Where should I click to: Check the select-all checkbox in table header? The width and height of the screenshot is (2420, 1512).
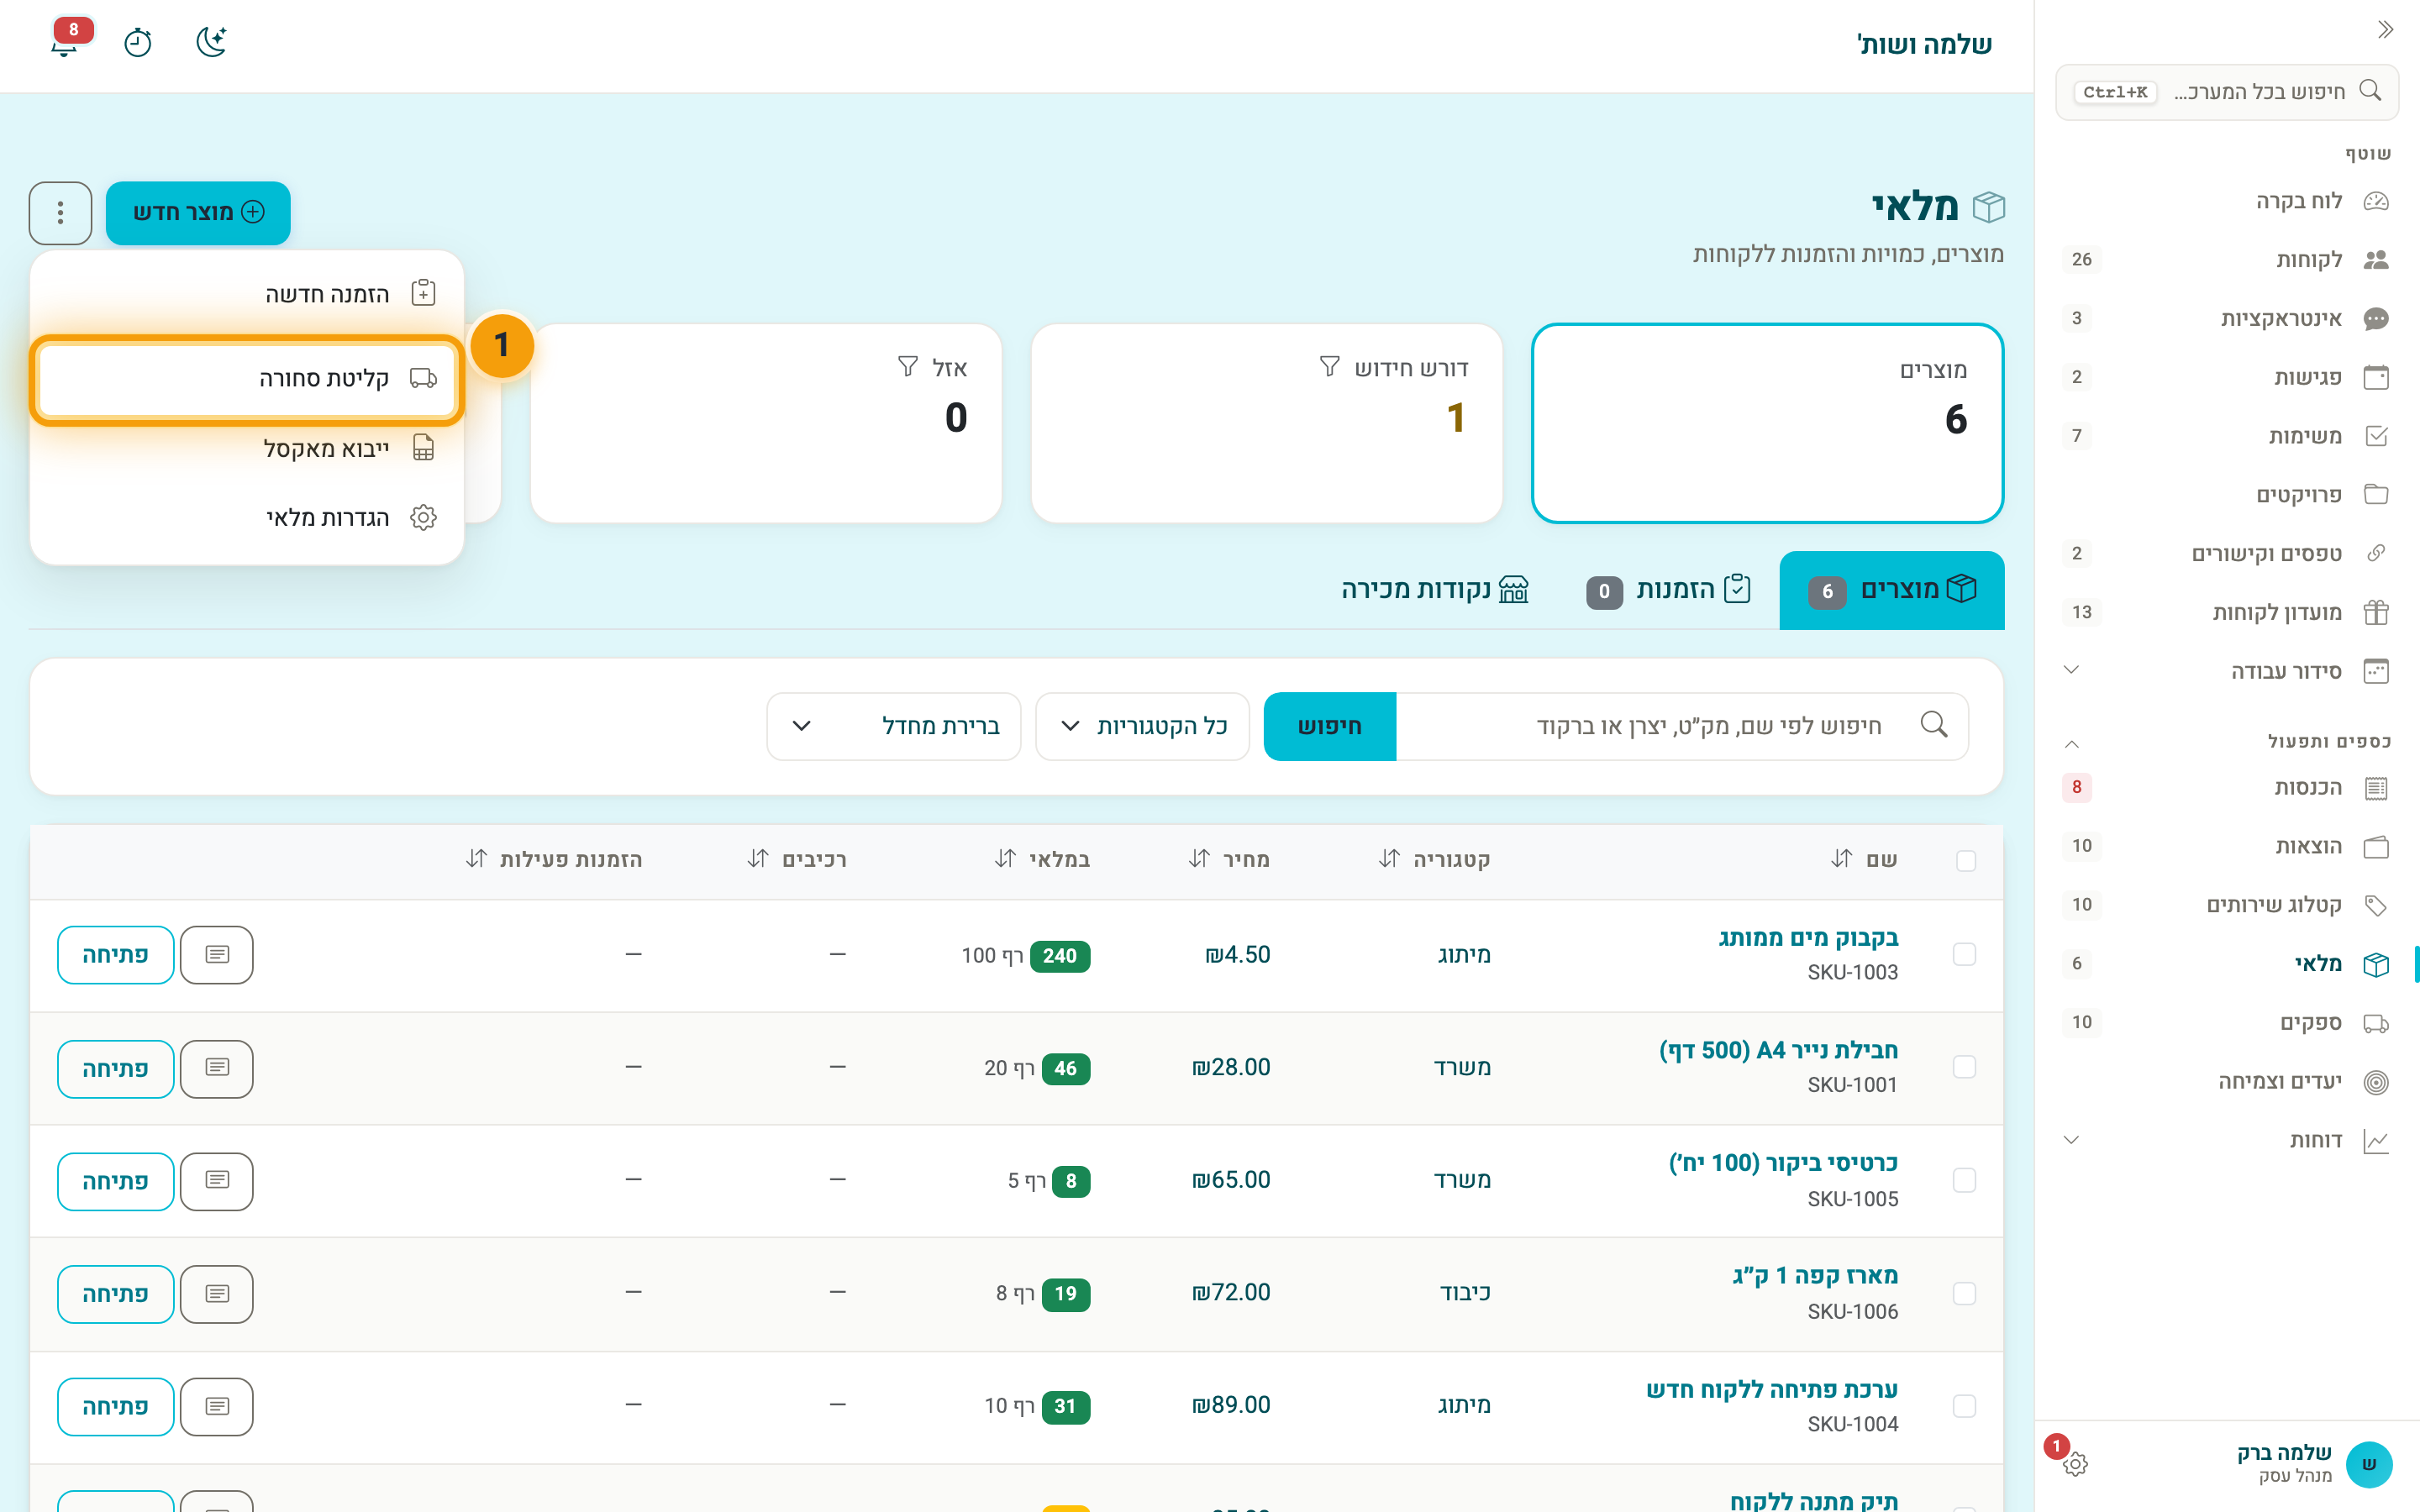coord(1965,860)
